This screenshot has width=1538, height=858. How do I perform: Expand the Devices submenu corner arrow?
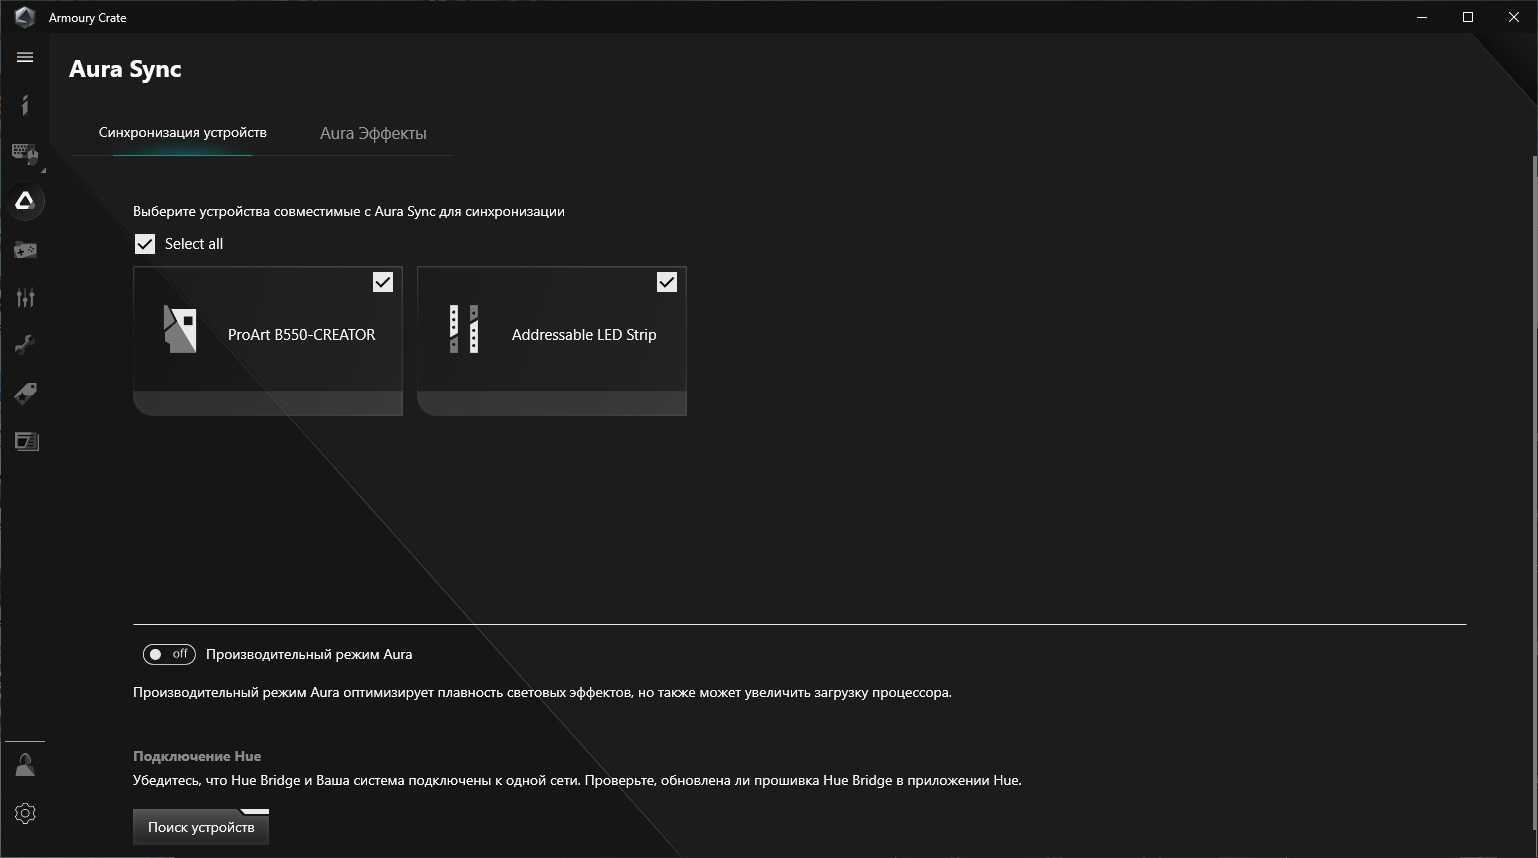pos(43,170)
